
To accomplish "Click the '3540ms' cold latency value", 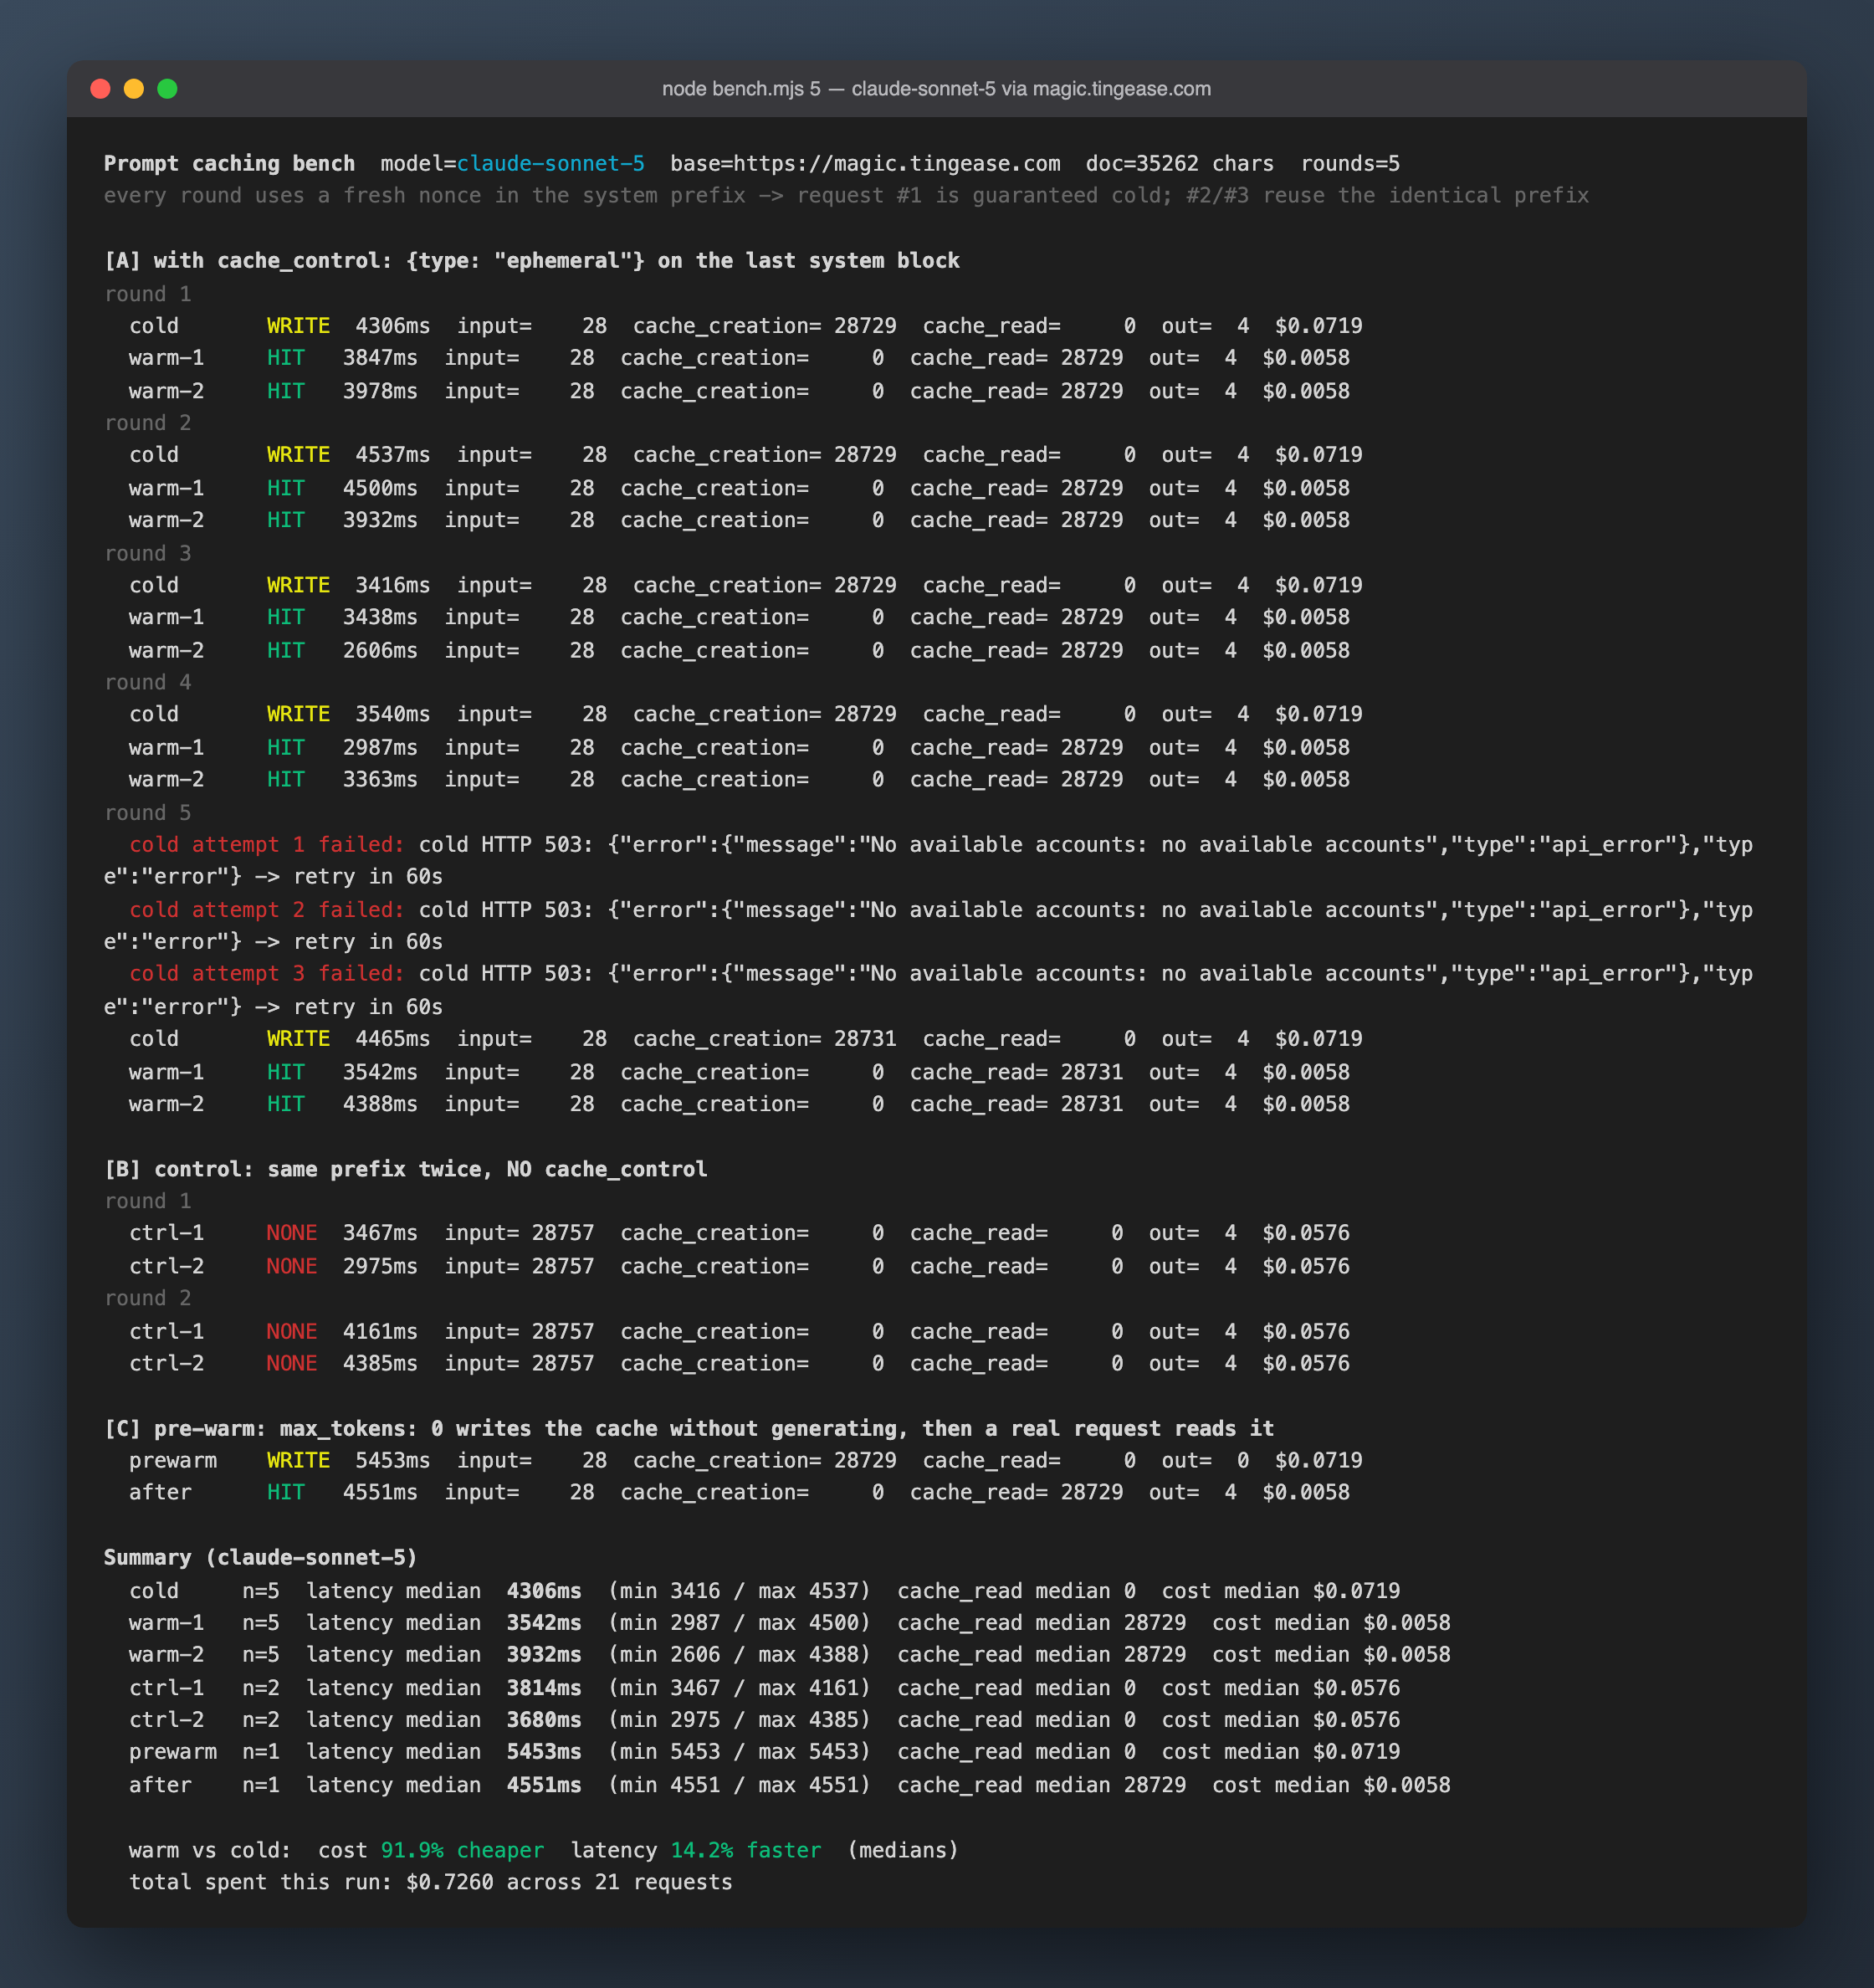I will [x=393, y=714].
